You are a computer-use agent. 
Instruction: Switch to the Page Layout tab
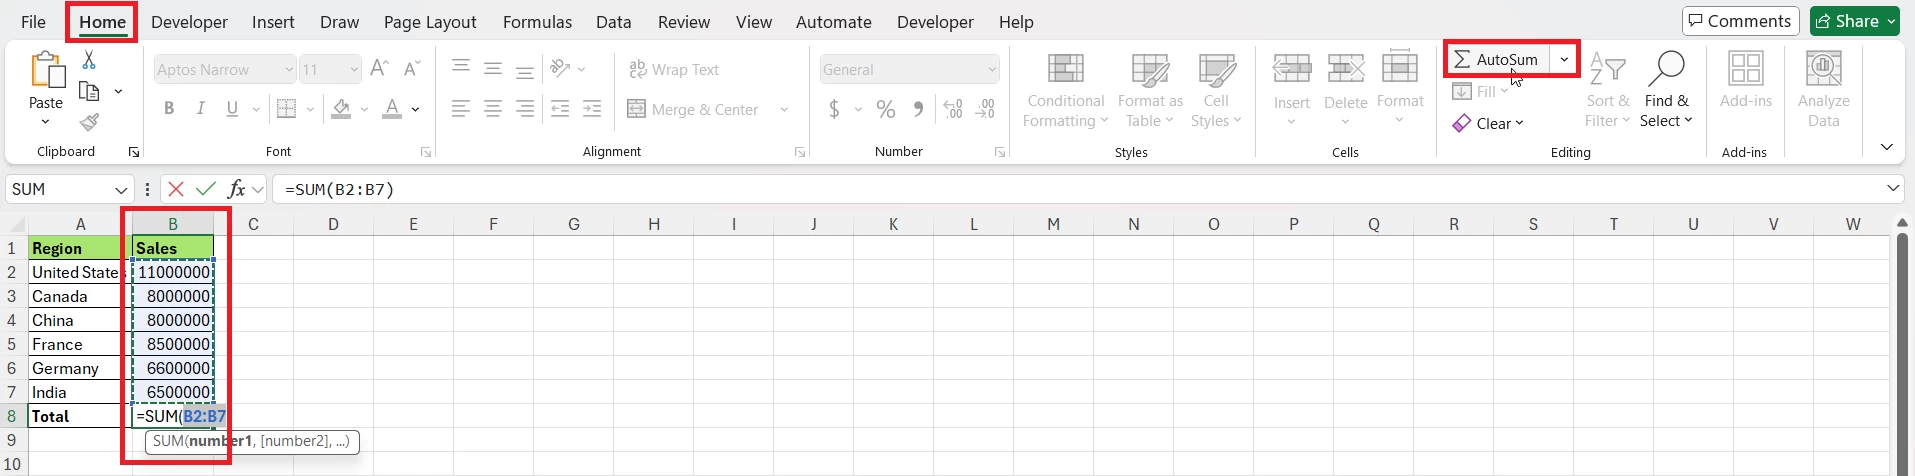tap(430, 22)
